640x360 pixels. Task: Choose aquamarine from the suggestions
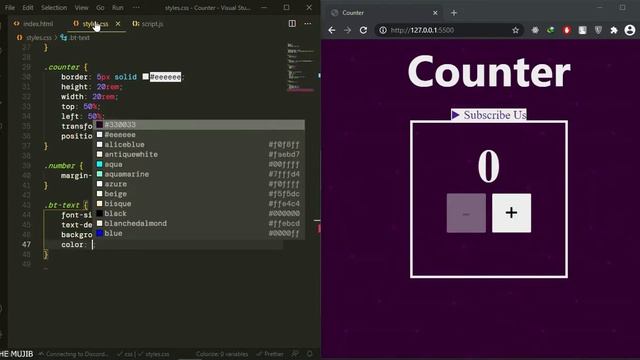[x=200, y=174]
